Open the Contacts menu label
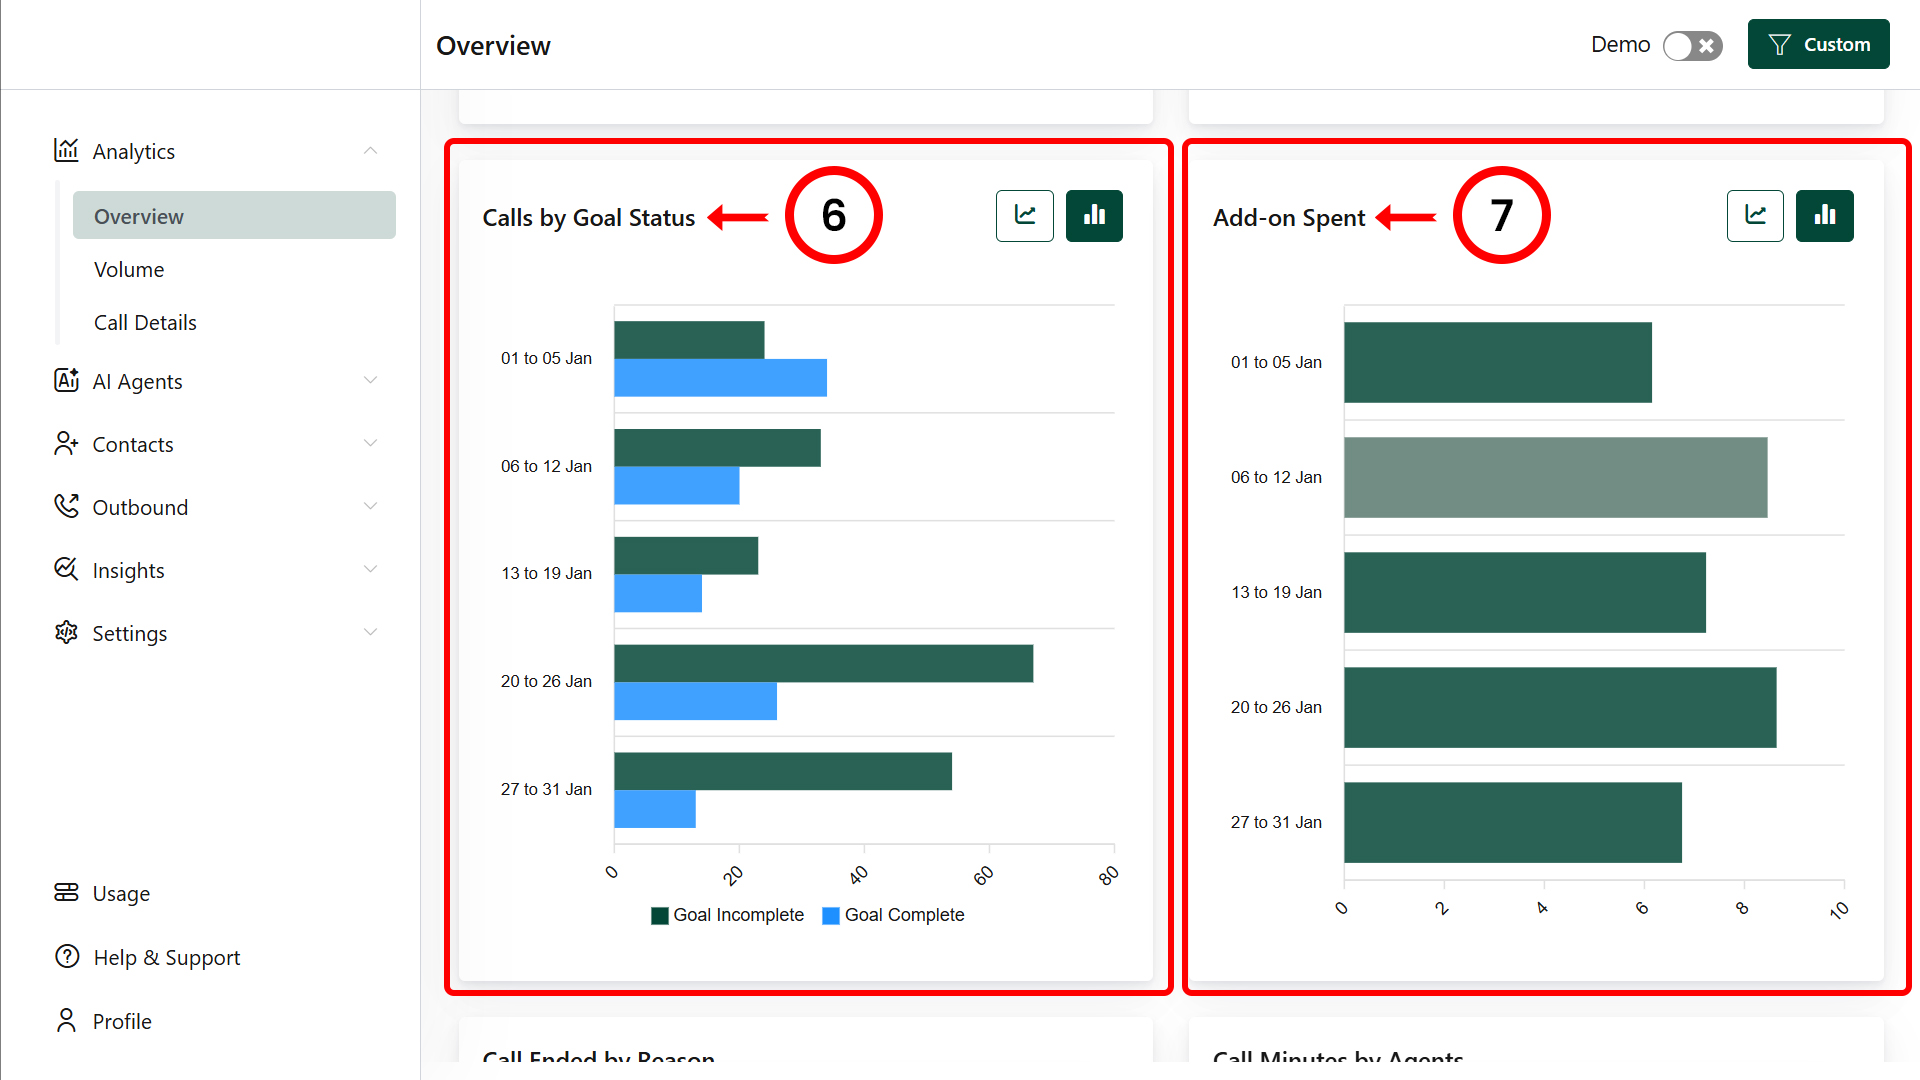Image resolution: width=1920 pixels, height=1080 pixels. click(x=133, y=444)
